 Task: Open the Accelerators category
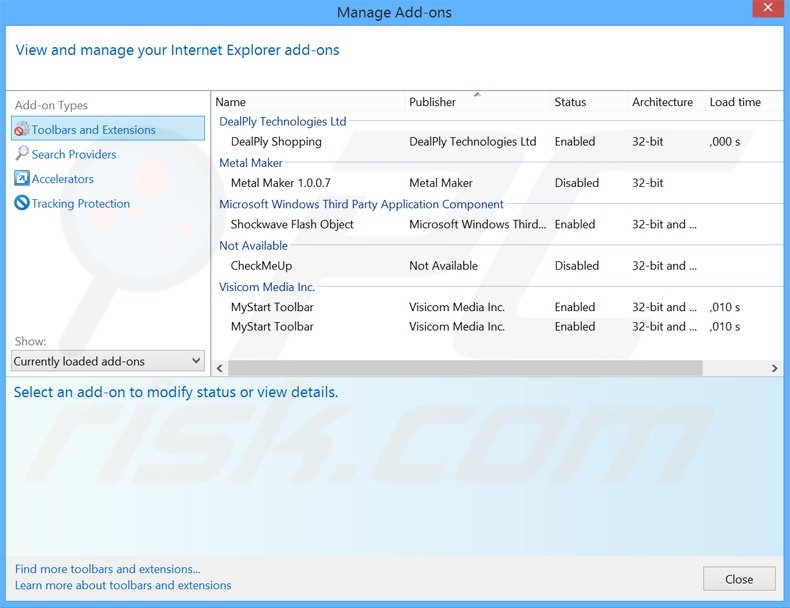point(62,179)
